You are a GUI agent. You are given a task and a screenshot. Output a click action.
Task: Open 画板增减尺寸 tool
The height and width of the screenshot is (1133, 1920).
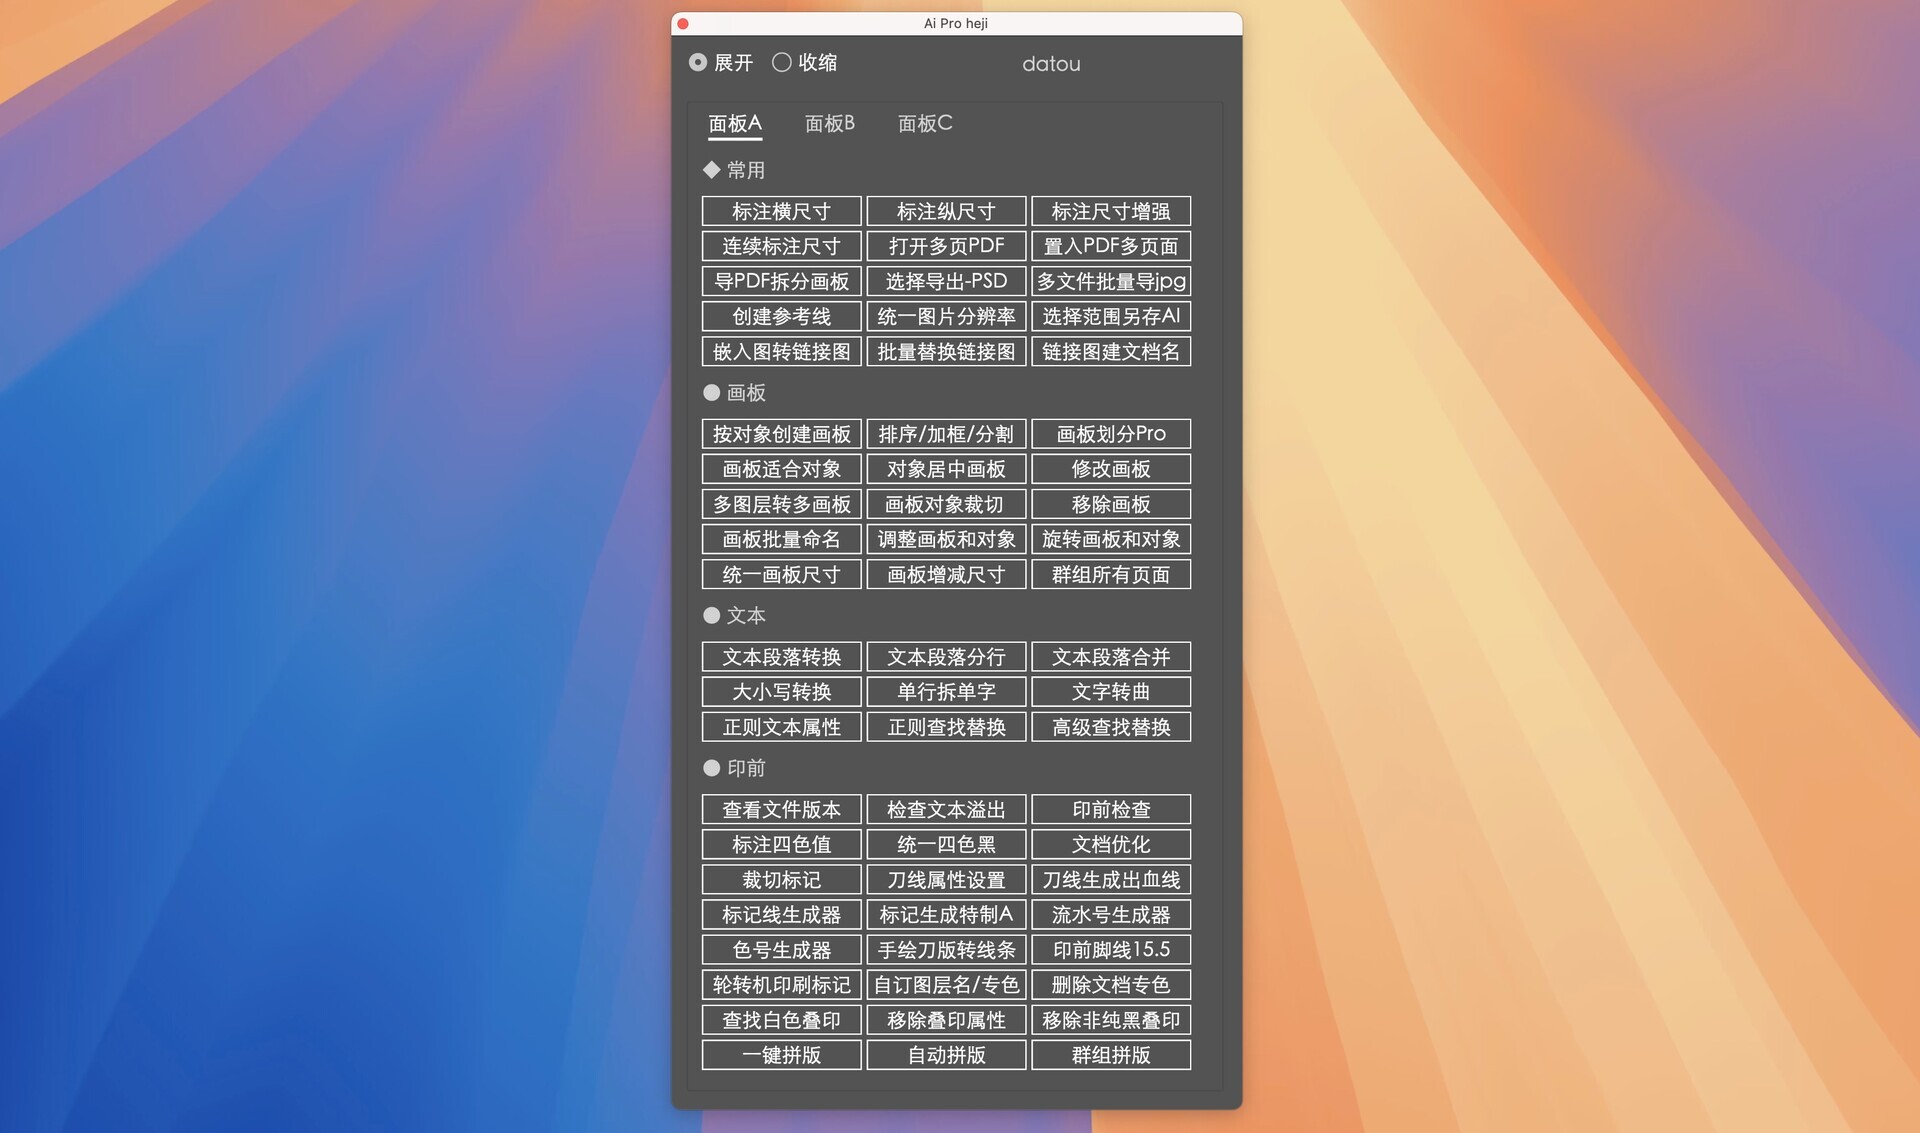(947, 574)
